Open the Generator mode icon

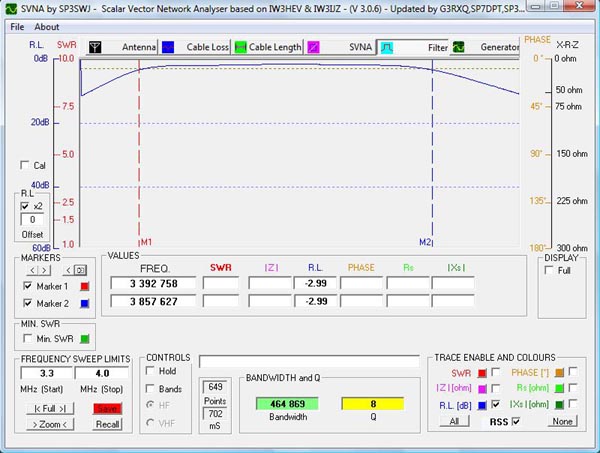(x=459, y=47)
